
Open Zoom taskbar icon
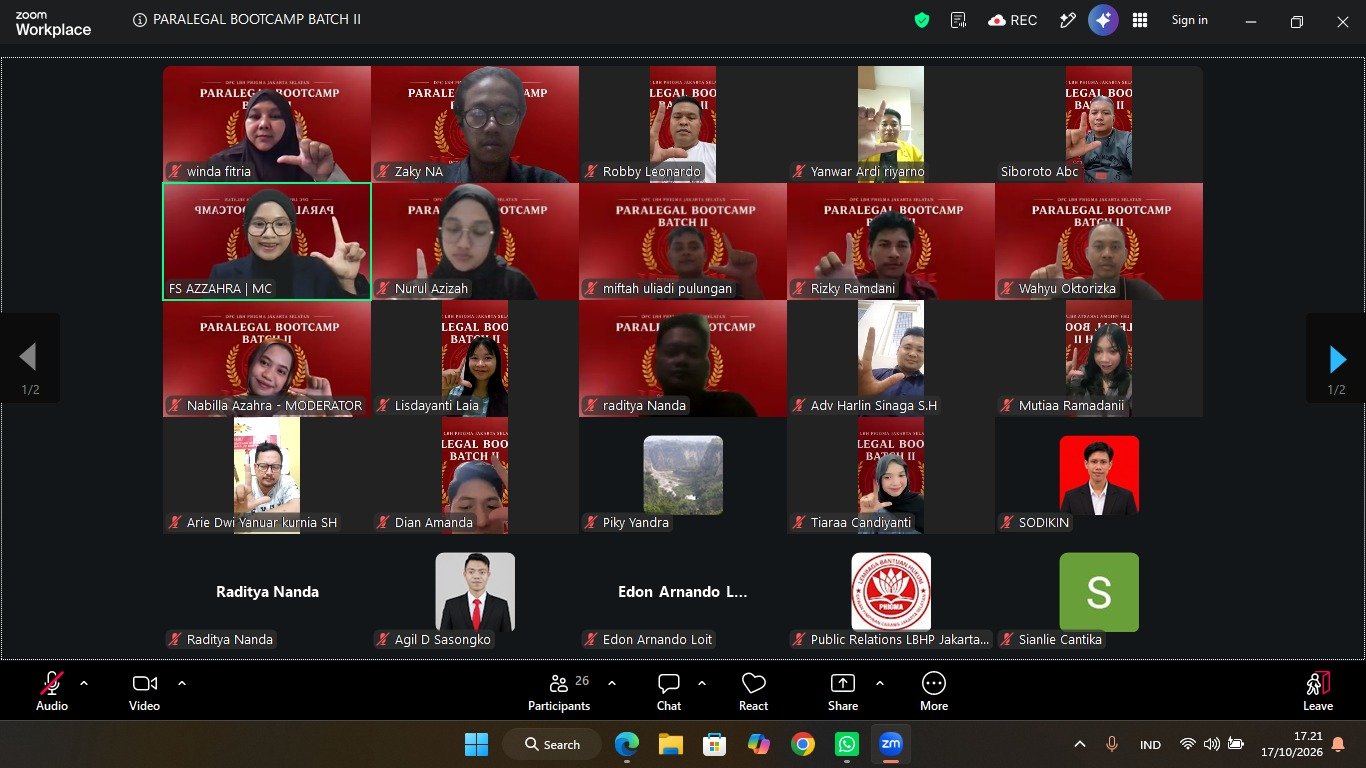(x=890, y=744)
